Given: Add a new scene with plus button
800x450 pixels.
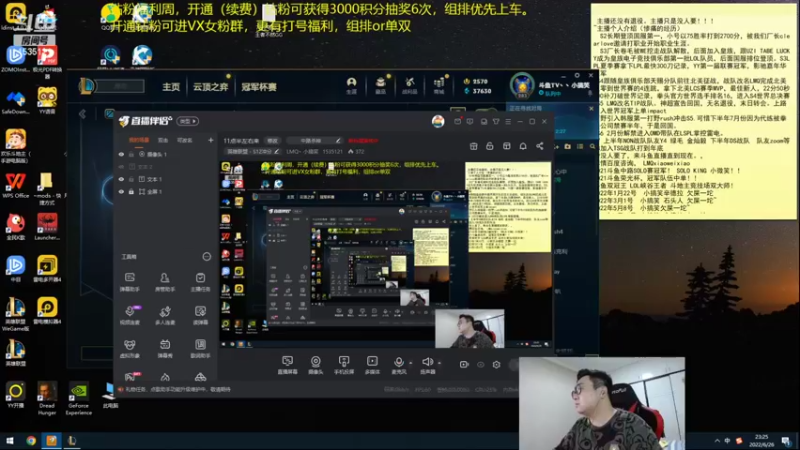Looking at the screenshot, I should (x=211, y=140).
